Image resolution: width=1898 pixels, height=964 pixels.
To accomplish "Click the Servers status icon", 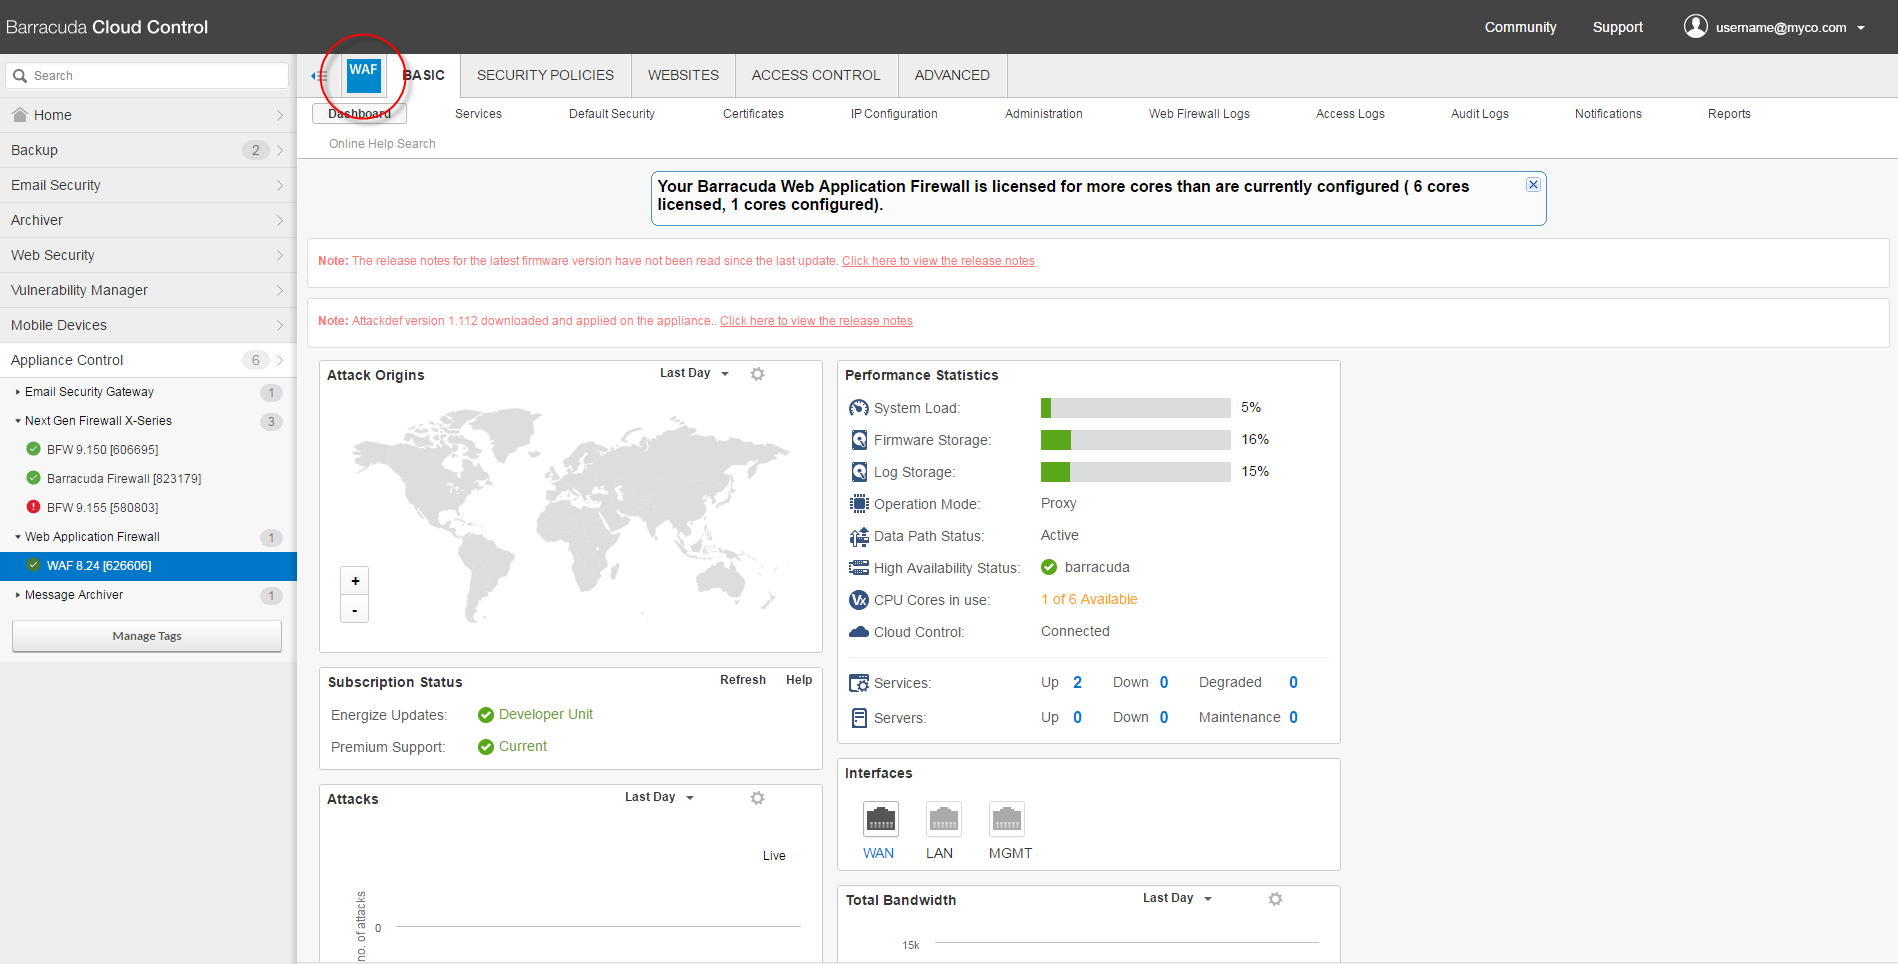I will (x=859, y=718).
